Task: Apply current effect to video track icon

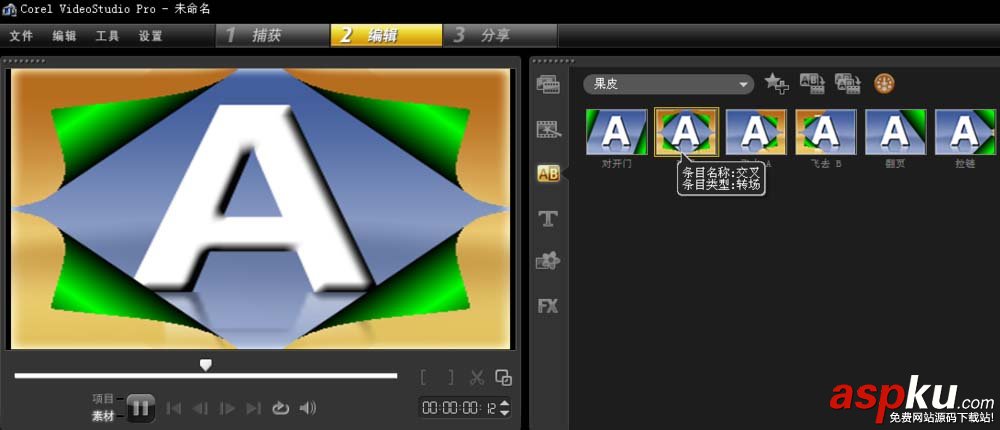Action: [812, 84]
